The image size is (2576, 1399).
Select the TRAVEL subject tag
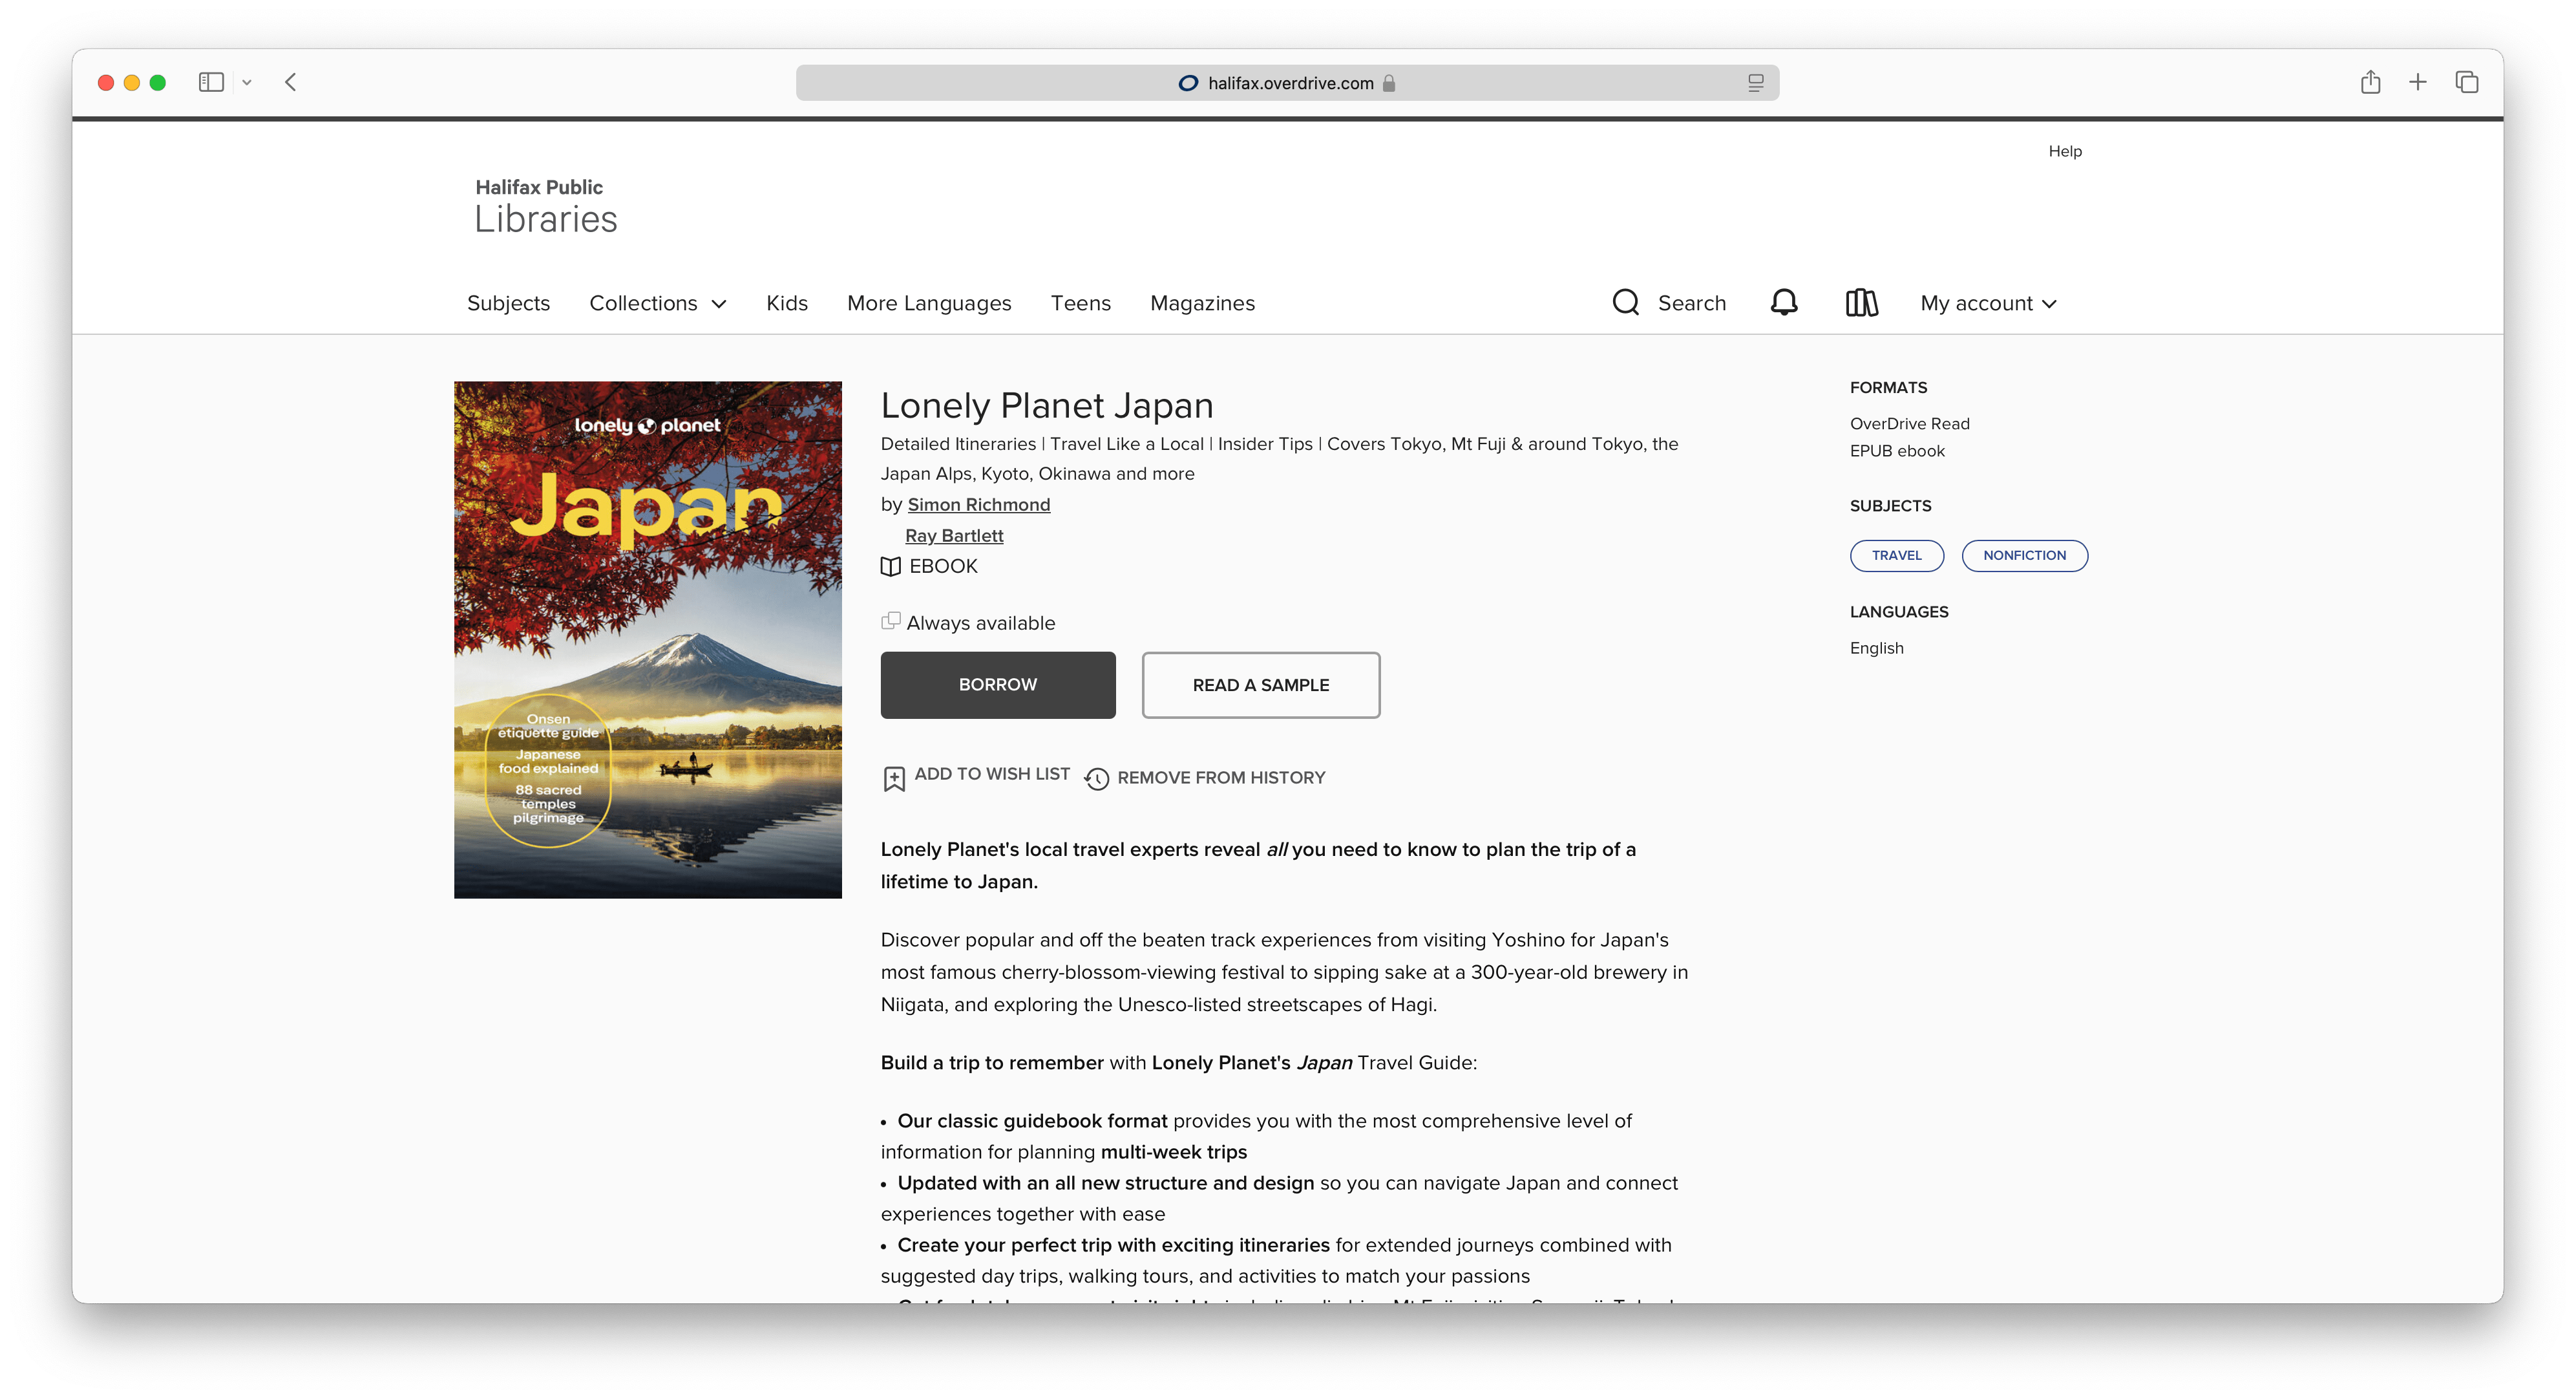tap(1896, 556)
